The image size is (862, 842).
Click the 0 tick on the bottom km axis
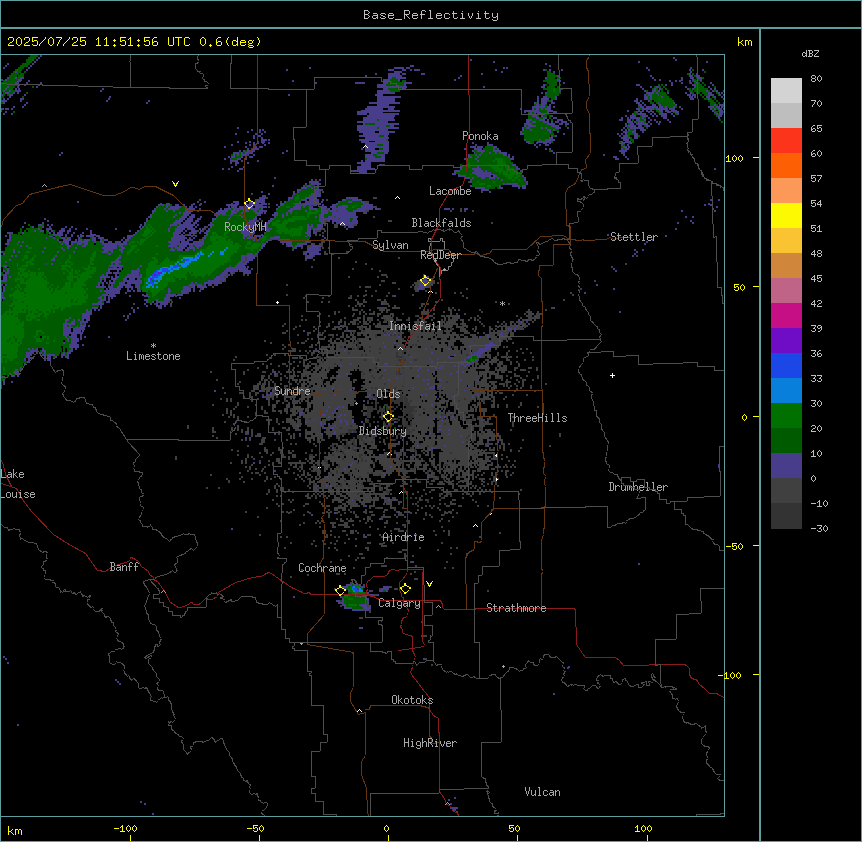click(386, 829)
